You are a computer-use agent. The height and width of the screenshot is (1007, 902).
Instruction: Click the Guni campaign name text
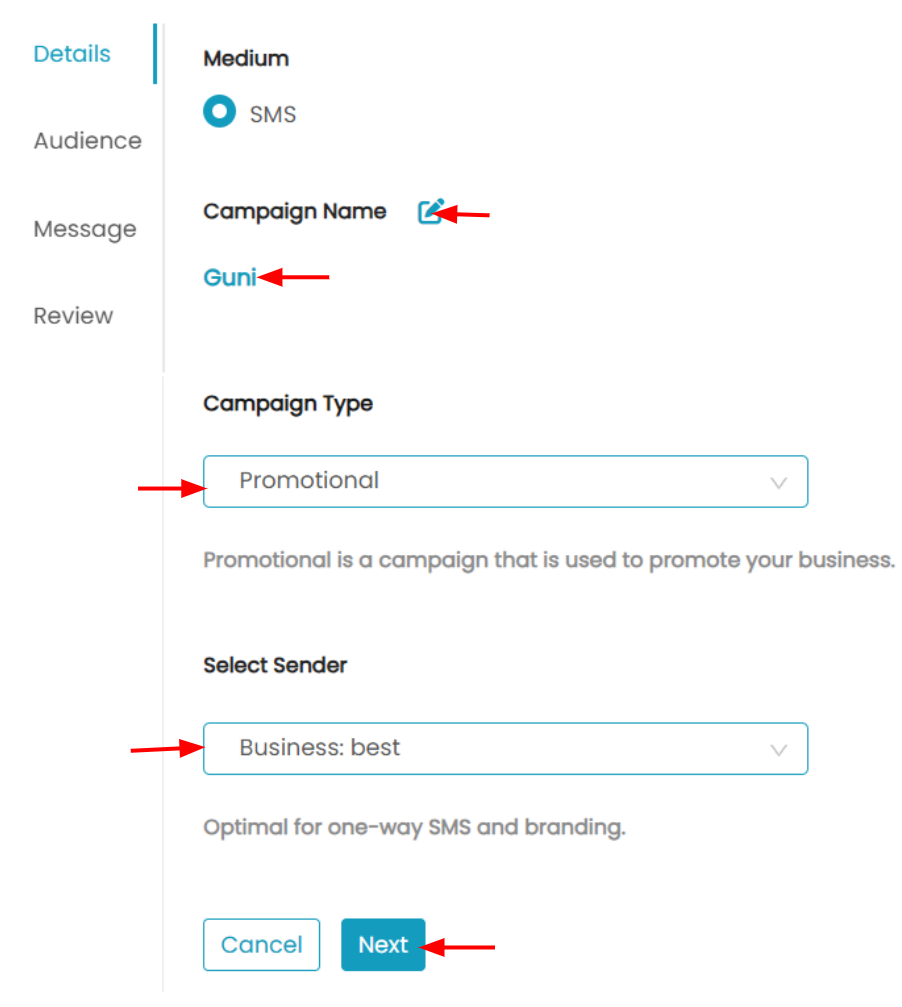tap(230, 277)
